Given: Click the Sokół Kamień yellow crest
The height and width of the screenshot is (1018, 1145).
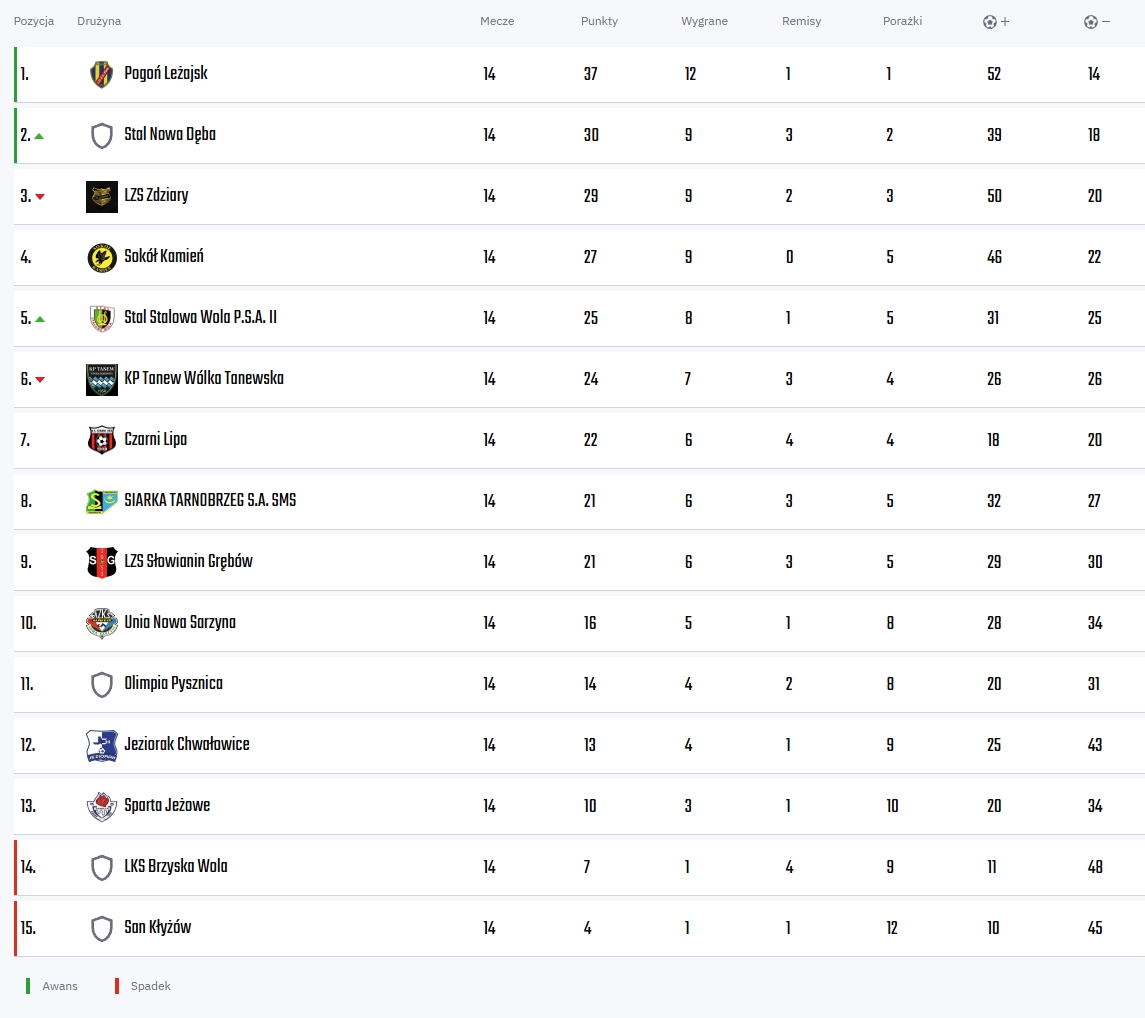Looking at the screenshot, I should click(102, 257).
